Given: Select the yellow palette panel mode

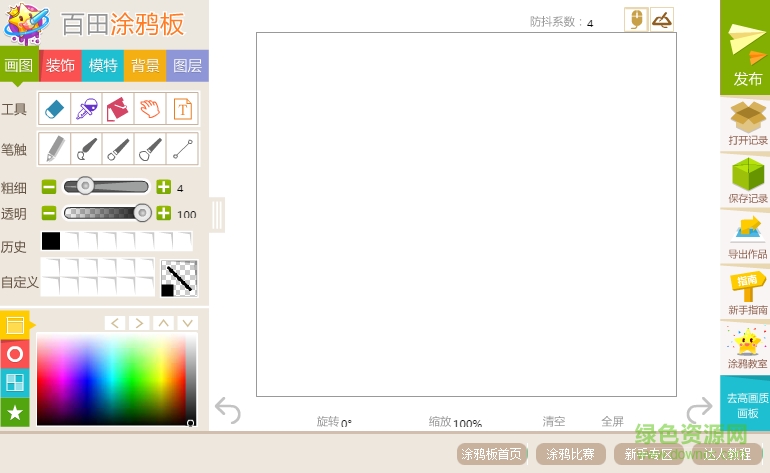Looking at the screenshot, I should 15,325.
